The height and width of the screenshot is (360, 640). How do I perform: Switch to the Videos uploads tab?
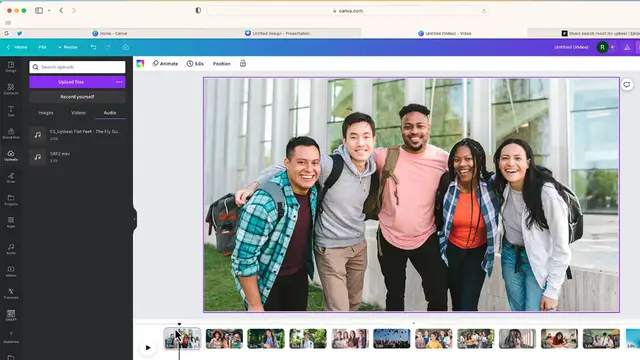click(x=78, y=113)
